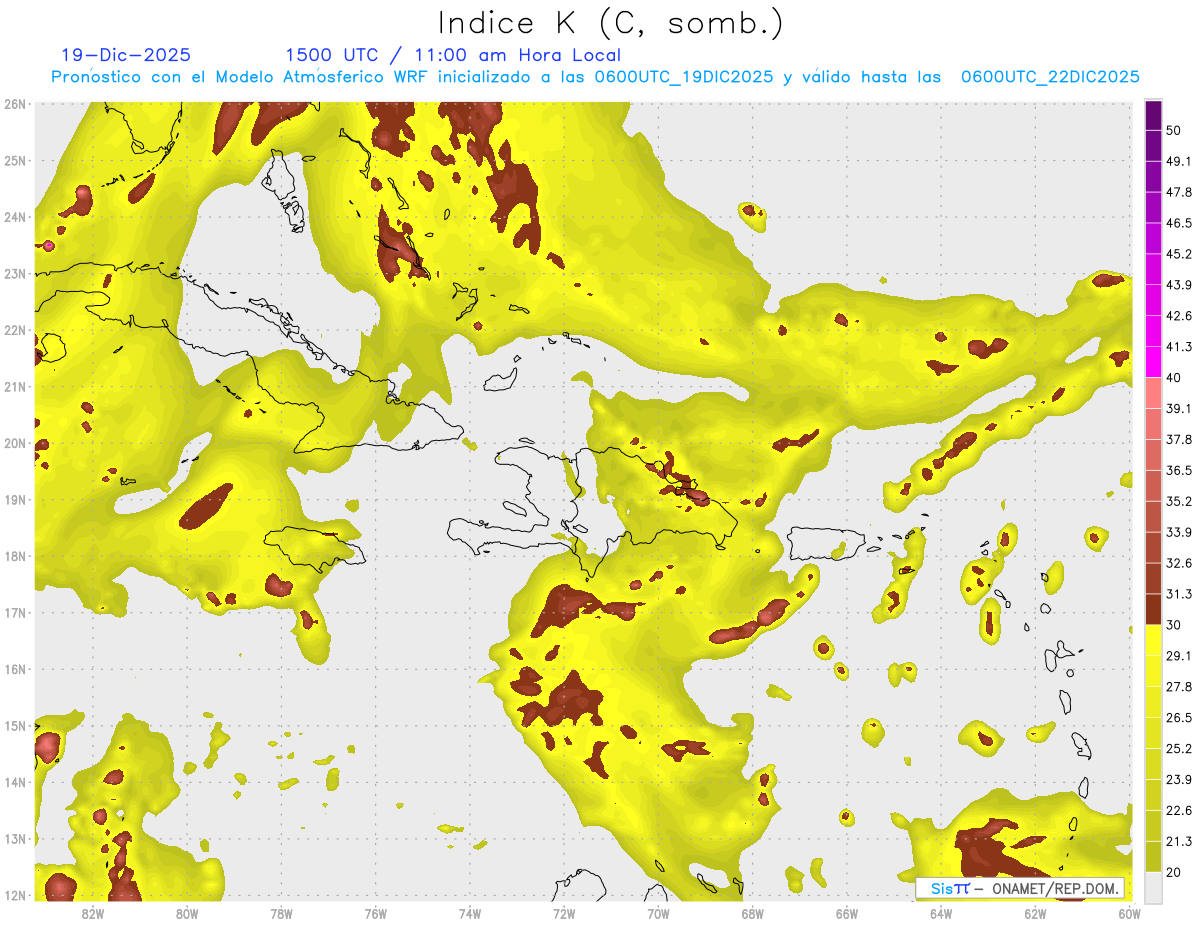This screenshot has width=1200, height=927.
Task: Click the gray colorbar segment below 20
Action: (1153, 887)
